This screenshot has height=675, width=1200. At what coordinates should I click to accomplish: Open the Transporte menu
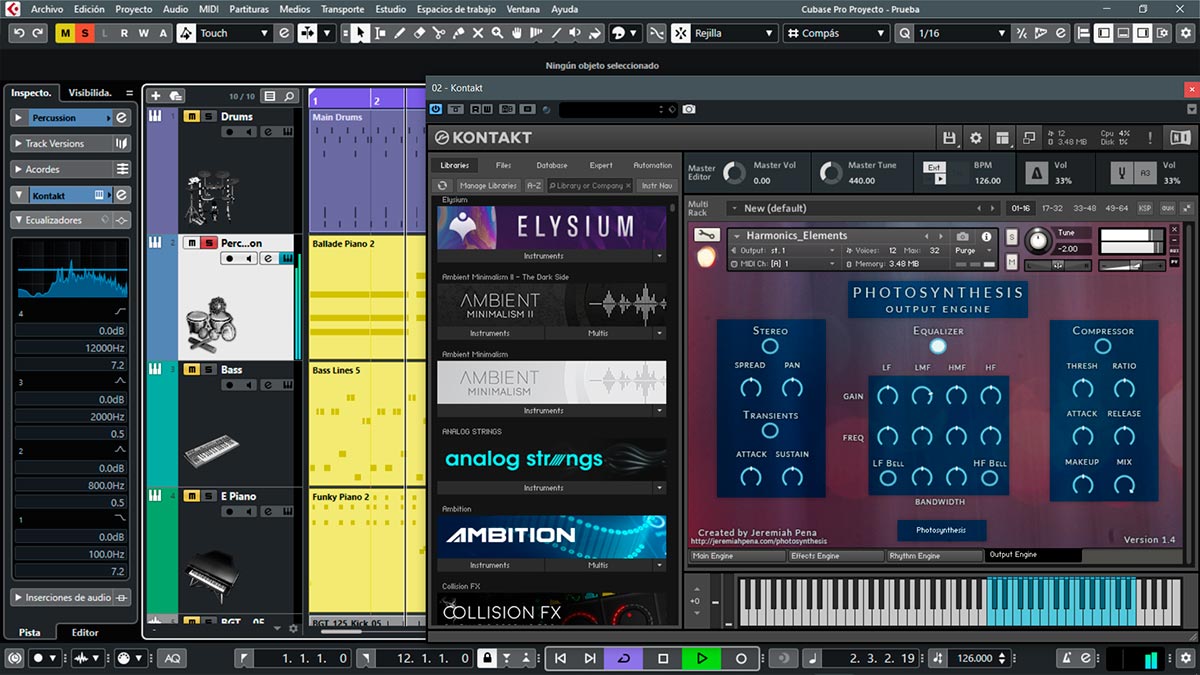click(x=343, y=9)
